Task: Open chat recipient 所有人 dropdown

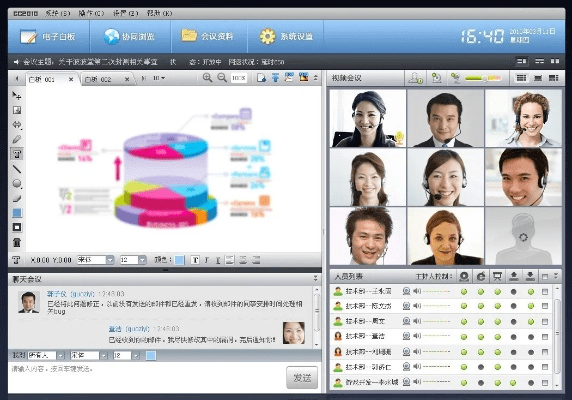Action: click(x=61, y=355)
